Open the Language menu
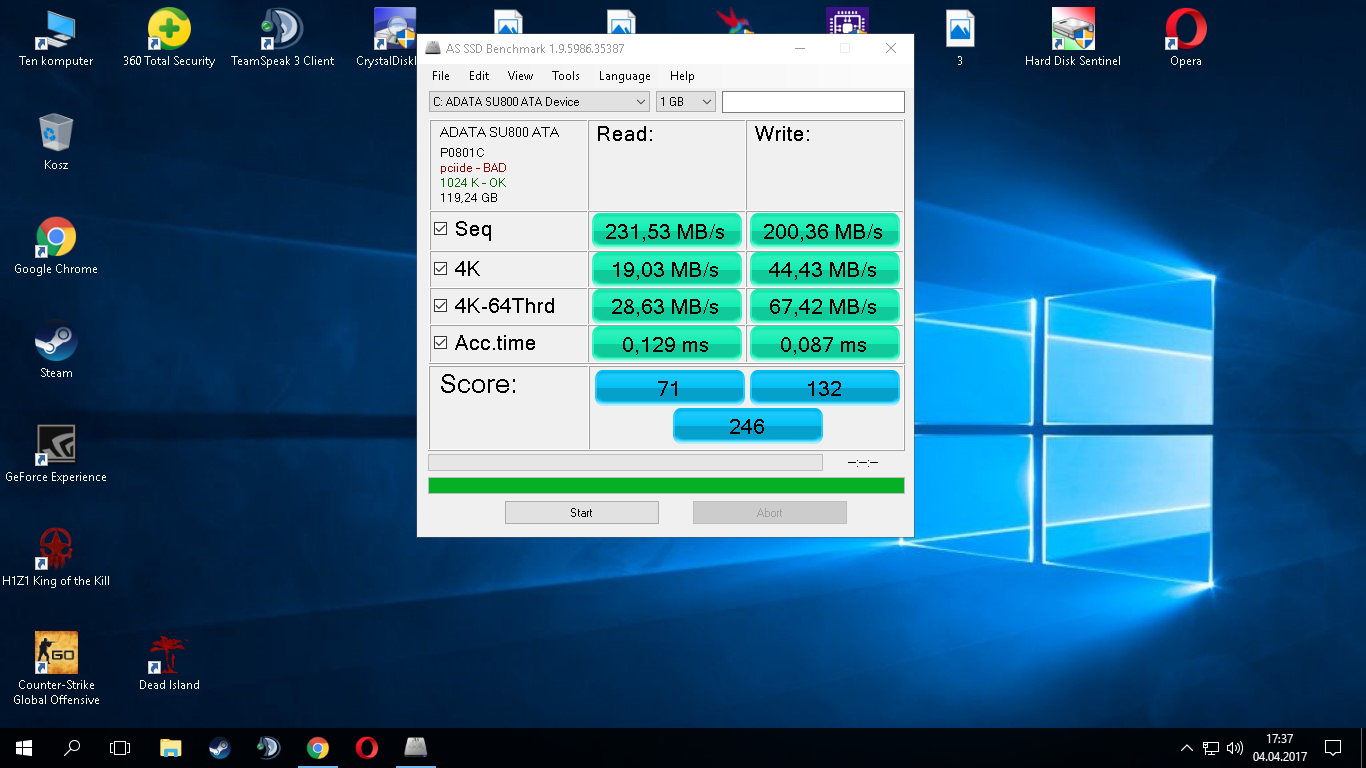The height and width of the screenshot is (768, 1366). (x=625, y=76)
